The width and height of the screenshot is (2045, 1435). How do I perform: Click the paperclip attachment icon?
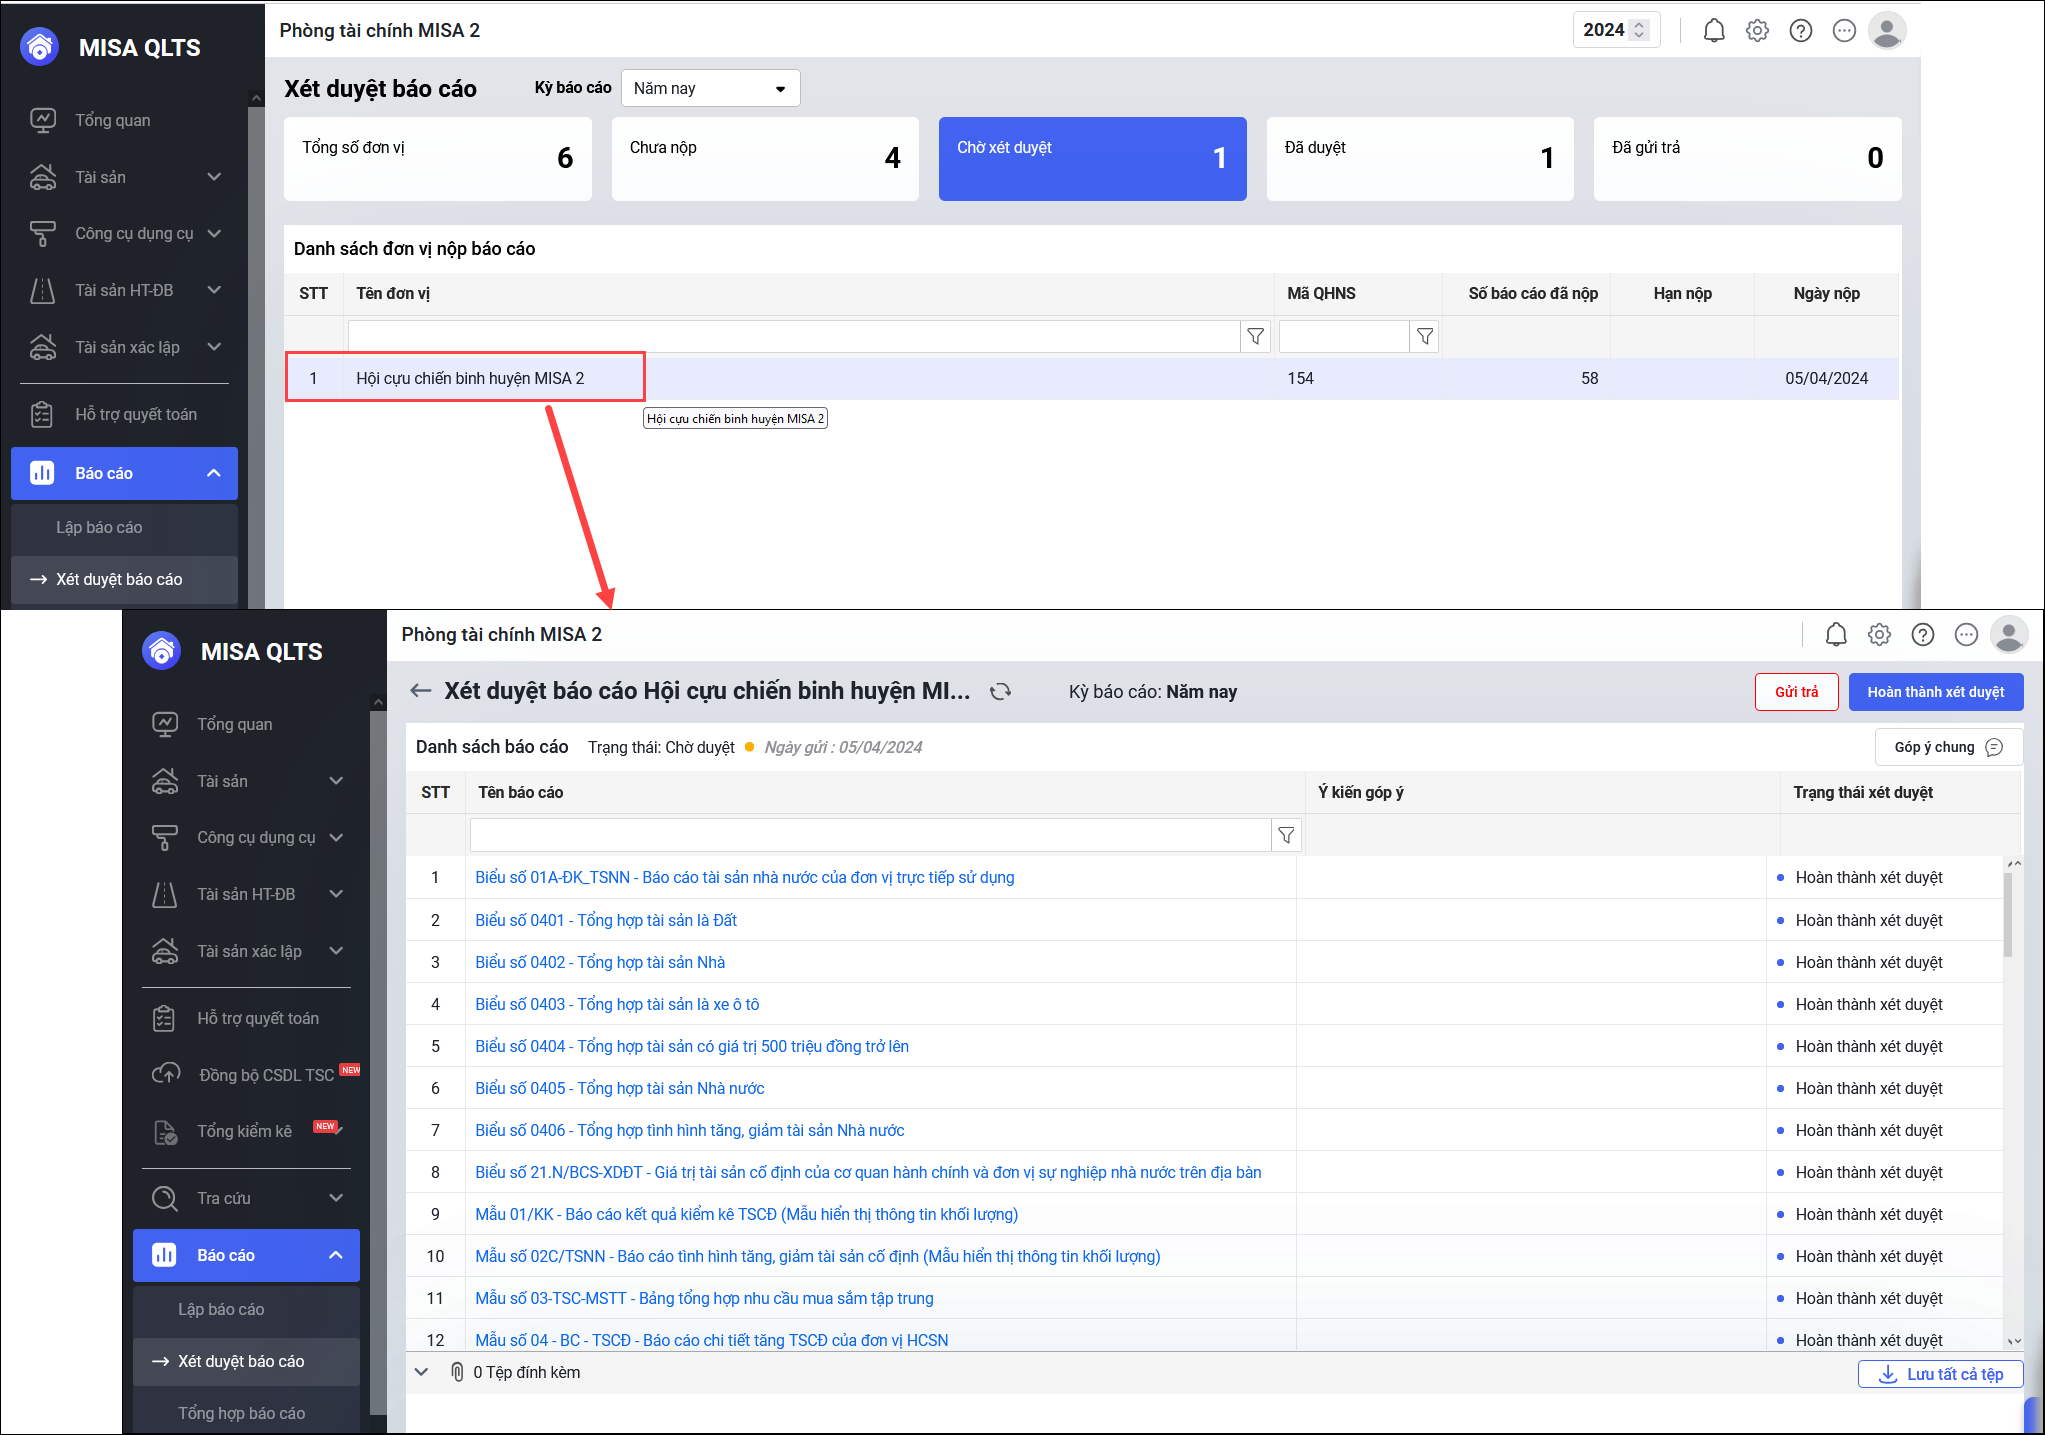[457, 1372]
